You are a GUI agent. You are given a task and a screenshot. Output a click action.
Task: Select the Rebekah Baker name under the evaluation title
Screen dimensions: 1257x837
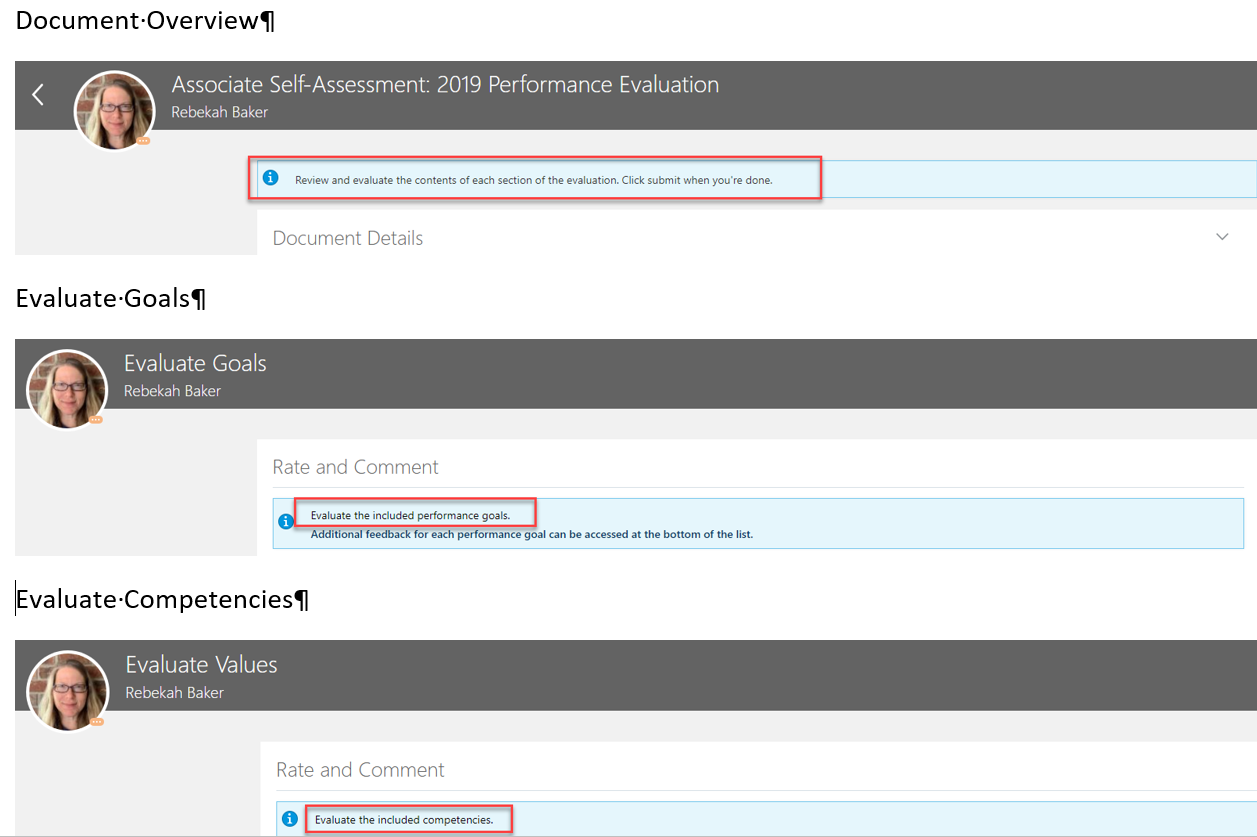[219, 111]
